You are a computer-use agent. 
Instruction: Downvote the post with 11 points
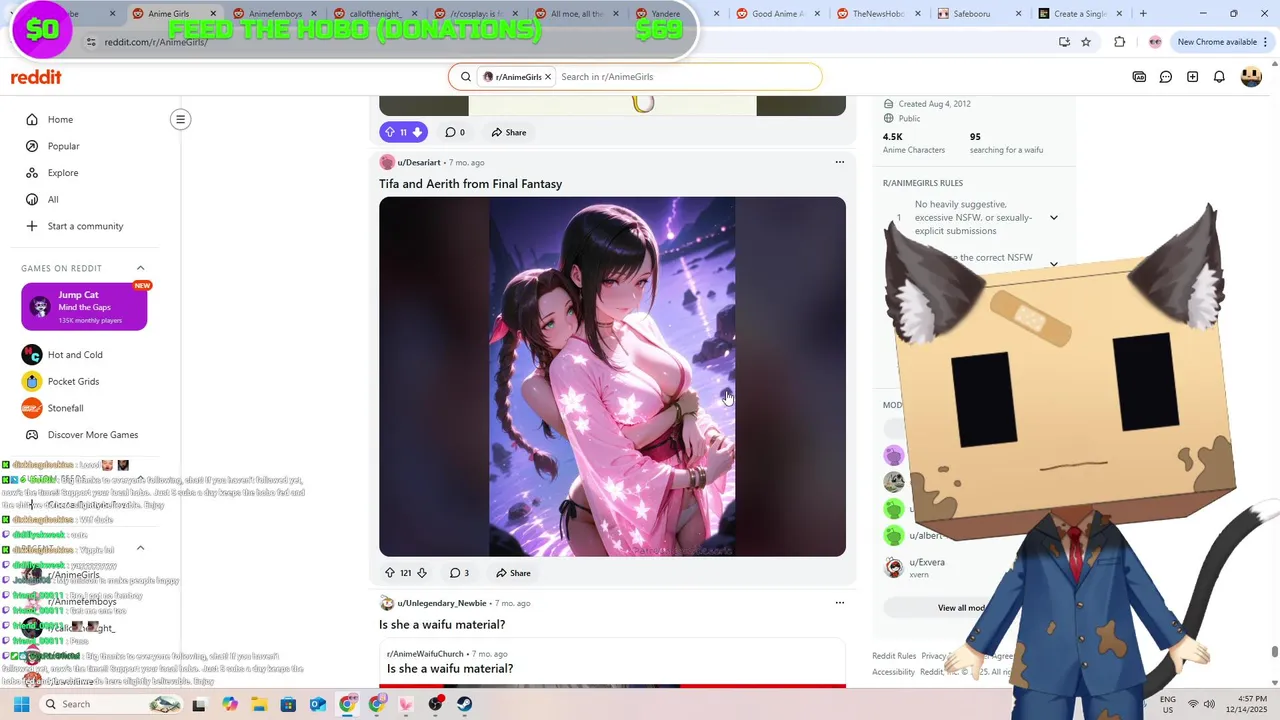417,132
